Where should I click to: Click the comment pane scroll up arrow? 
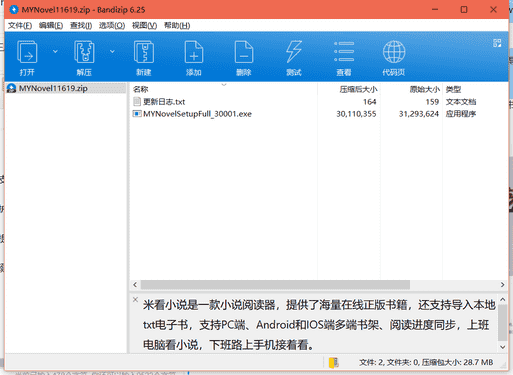click(x=503, y=300)
